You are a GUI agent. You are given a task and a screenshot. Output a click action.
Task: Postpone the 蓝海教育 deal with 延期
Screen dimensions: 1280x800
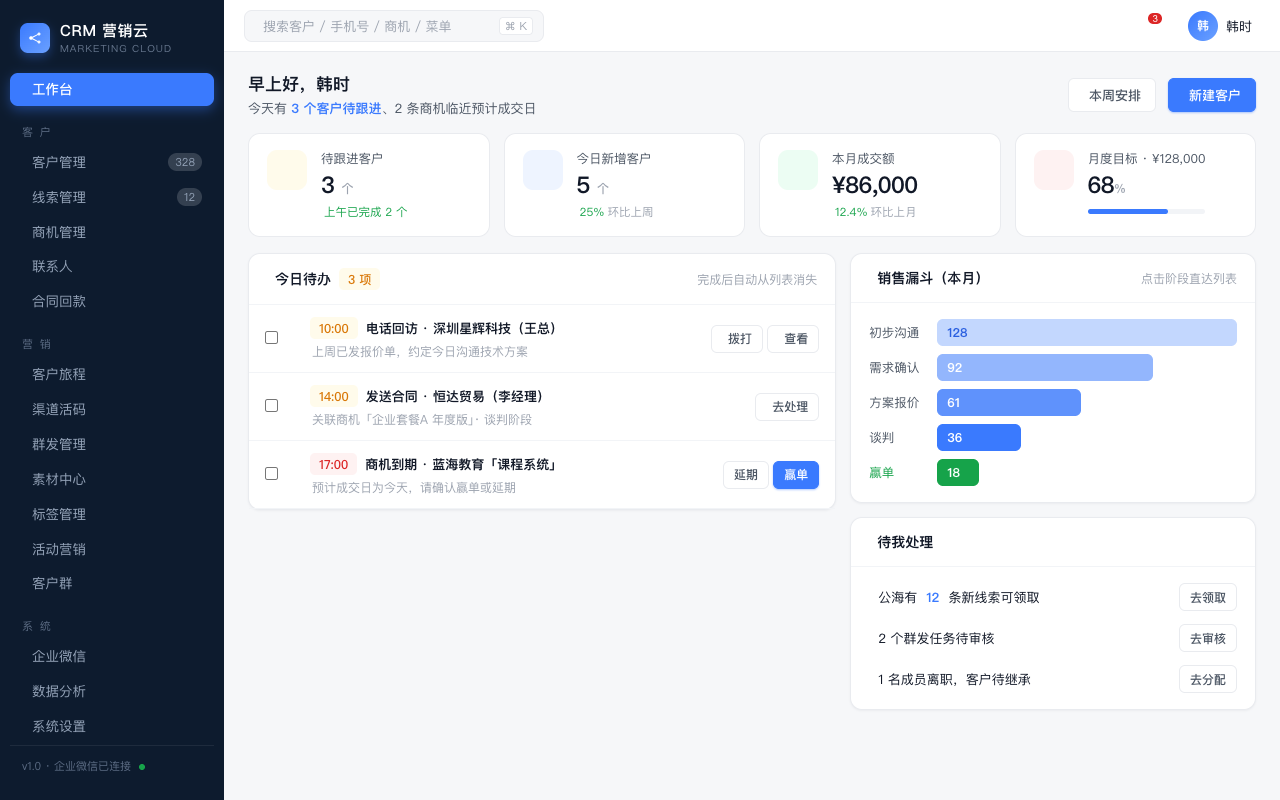pos(746,475)
